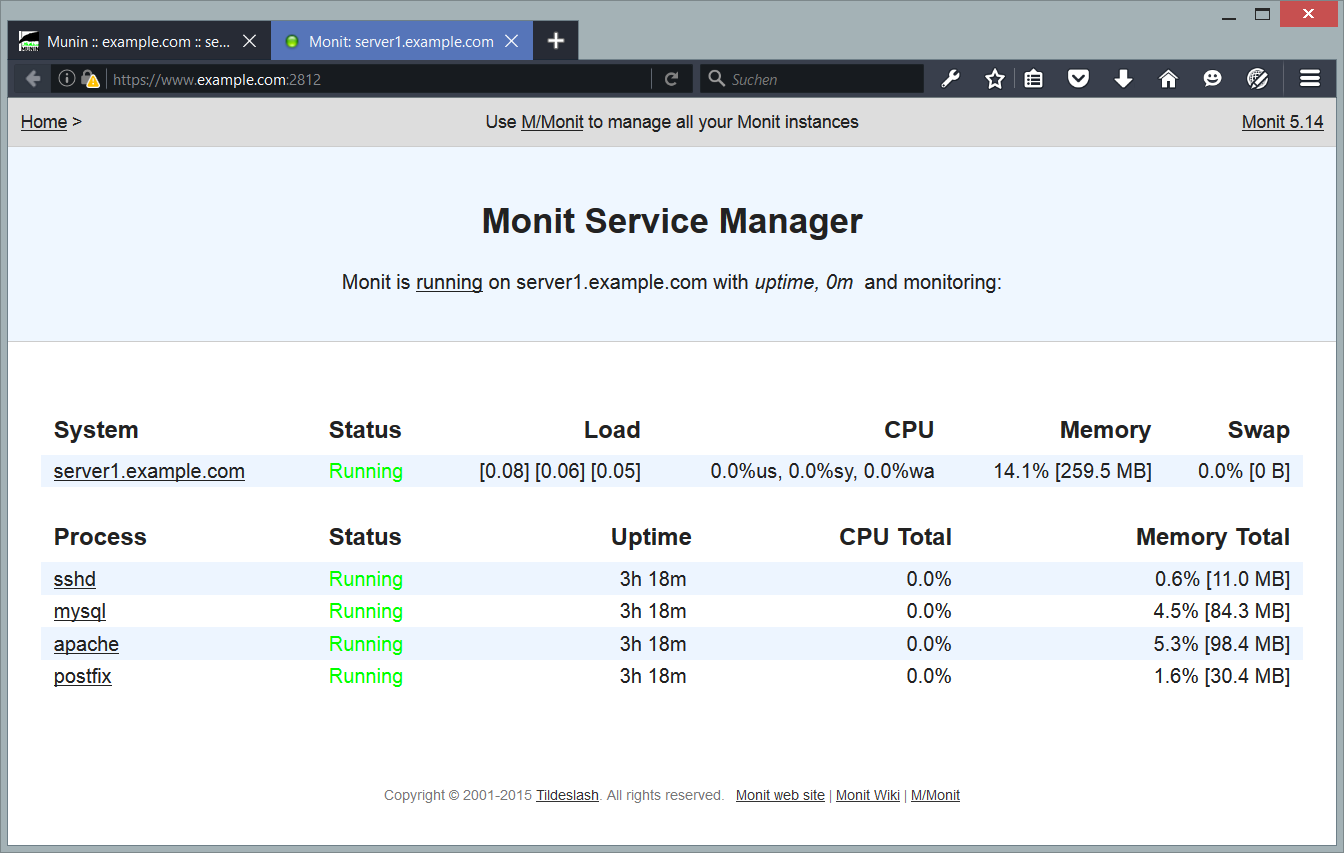
Task: Click CPU value 0.0%us, 0.0%sy, 0.0%wa
Action: (823, 471)
